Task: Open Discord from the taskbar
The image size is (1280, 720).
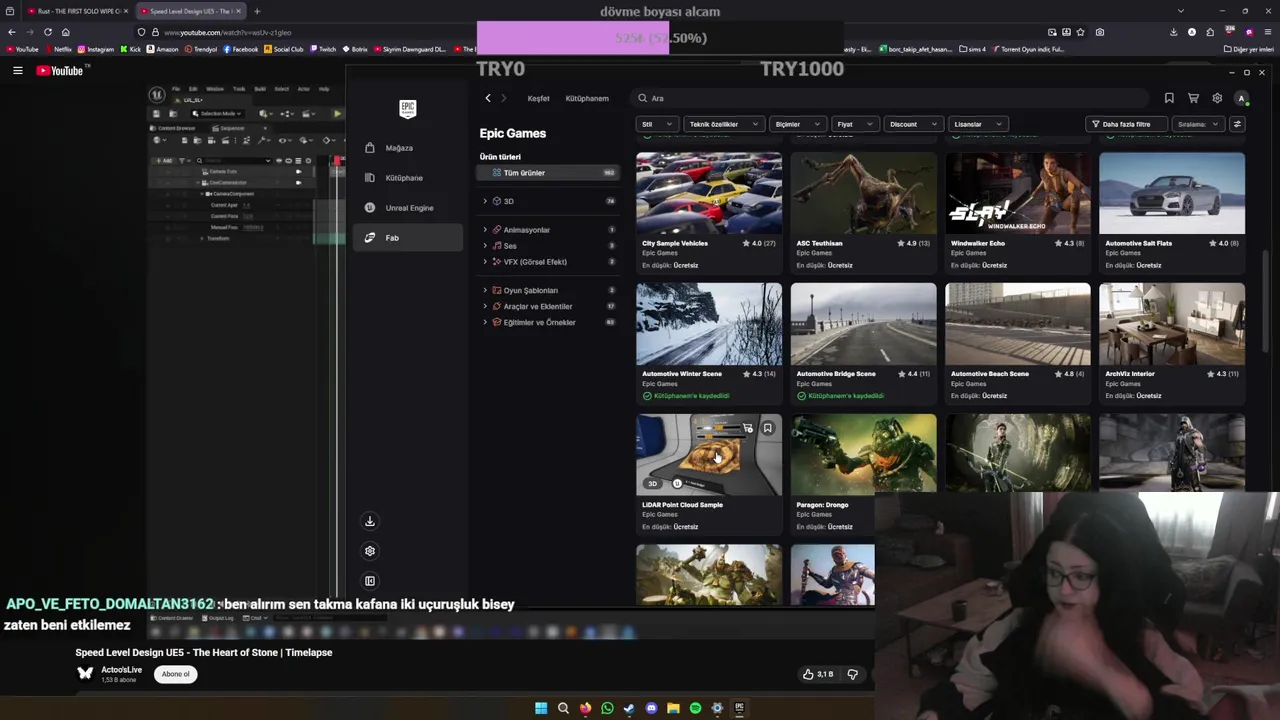Action: [651, 708]
